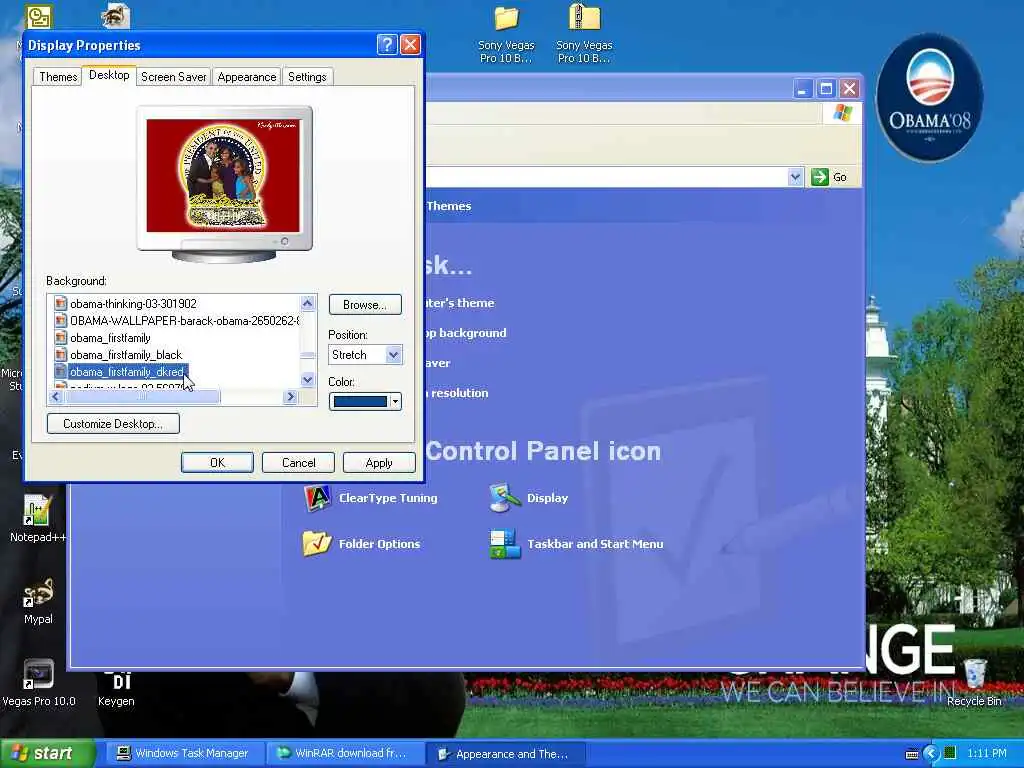Image resolution: width=1024 pixels, height=768 pixels.
Task: Open Appearance and Themes taskbar button
Action: pyautogui.click(x=504, y=754)
